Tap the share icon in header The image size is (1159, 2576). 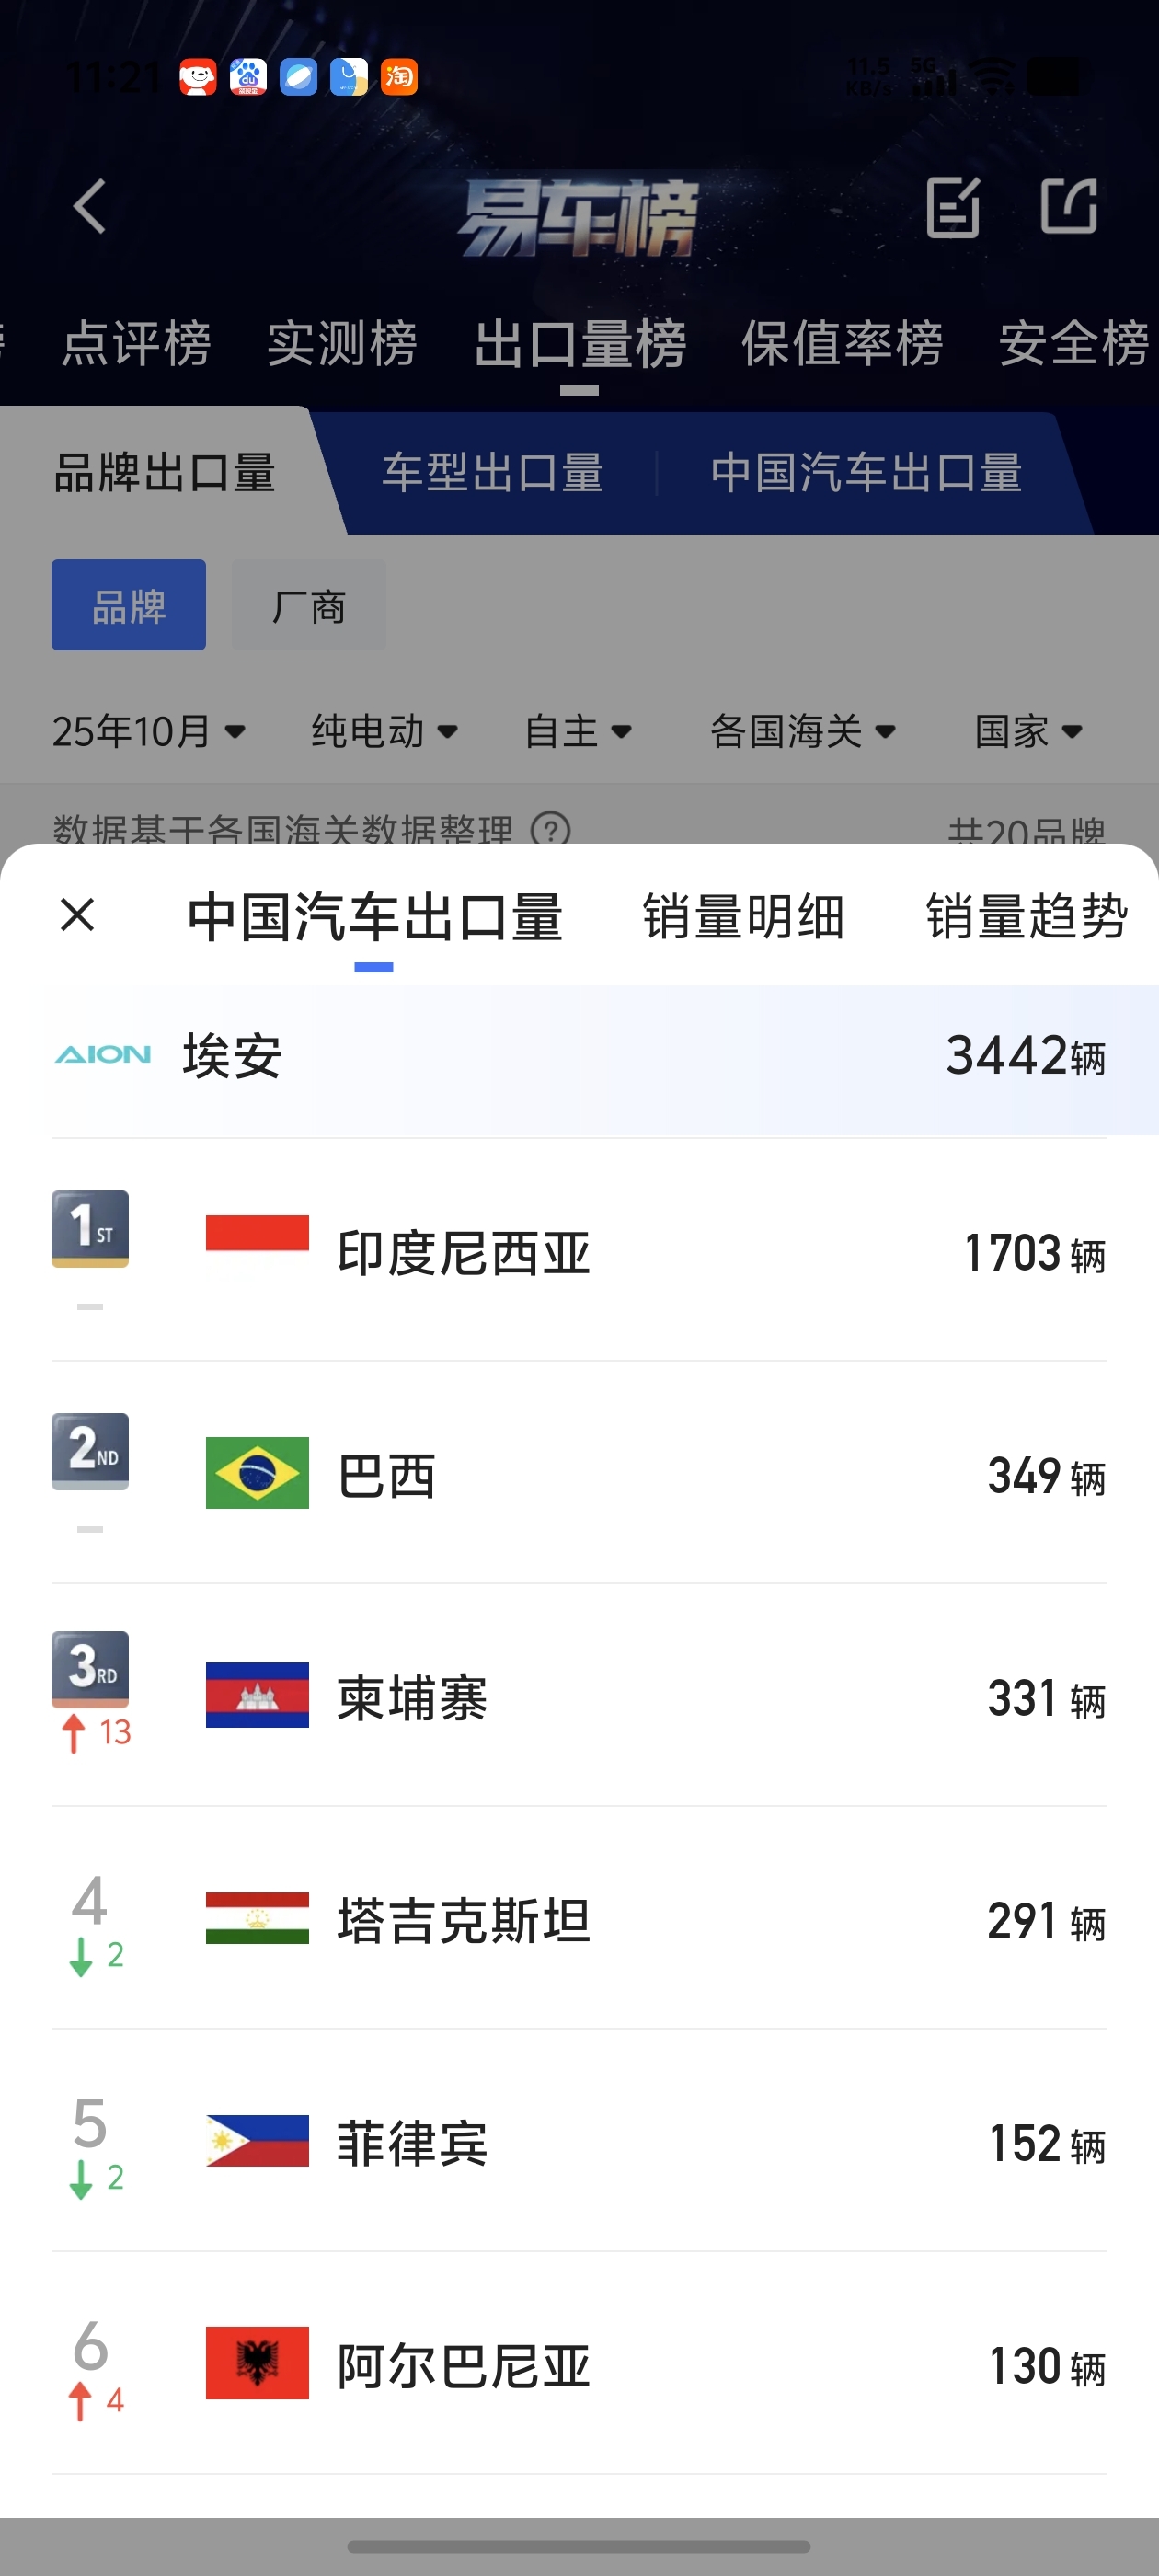[x=1068, y=207]
